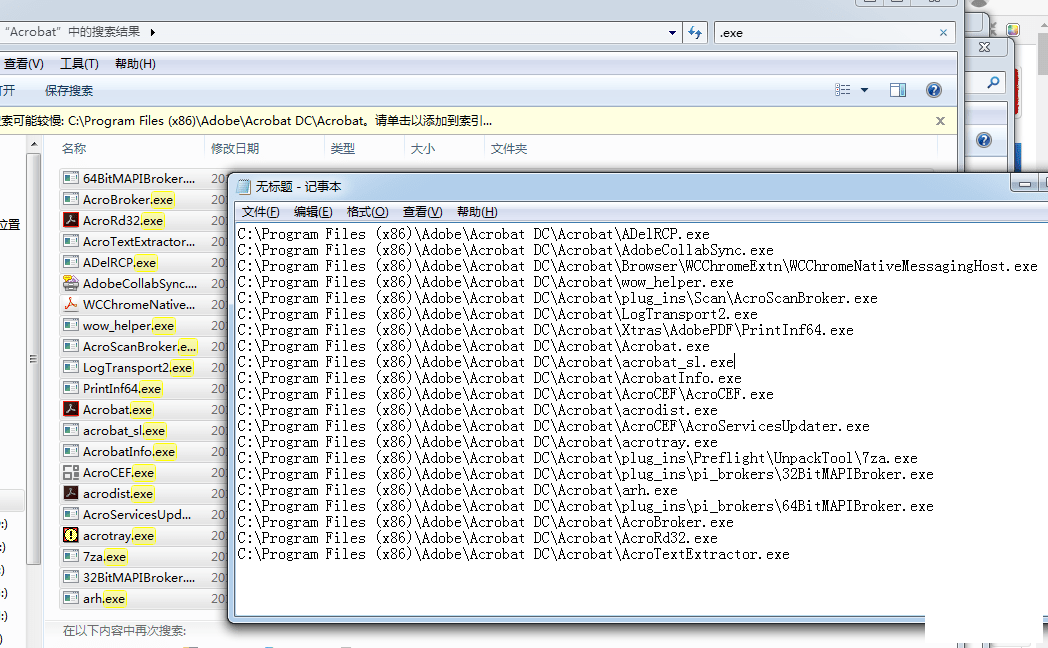
Task: Select the 32BitMAPIBroker file icon
Action: pyautogui.click(x=71, y=577)
